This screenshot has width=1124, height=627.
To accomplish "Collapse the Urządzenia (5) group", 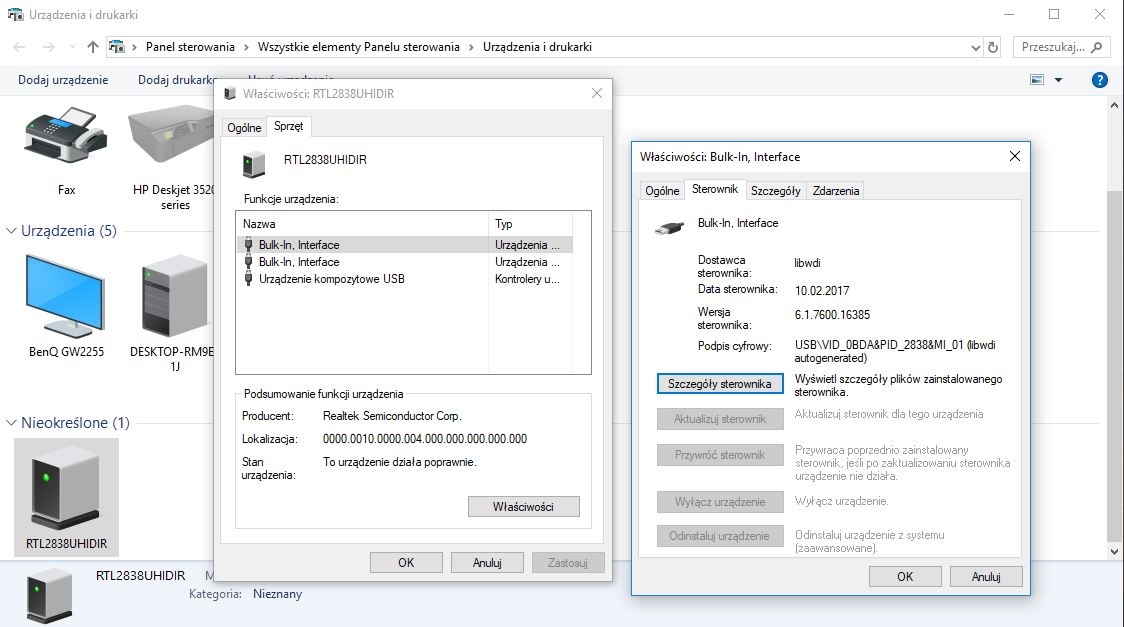I will (11, 231).
